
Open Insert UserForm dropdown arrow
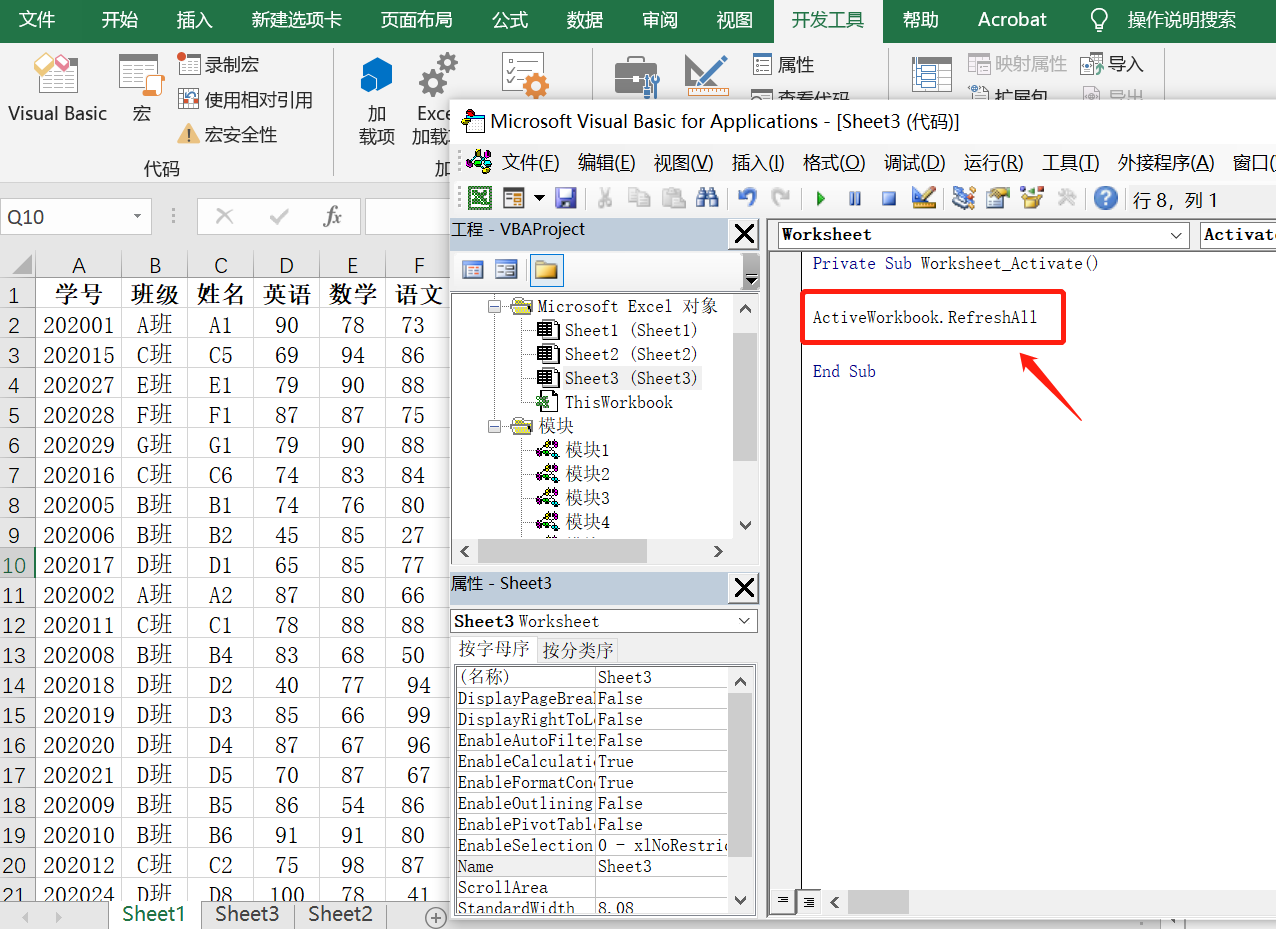tap(540, 198)
